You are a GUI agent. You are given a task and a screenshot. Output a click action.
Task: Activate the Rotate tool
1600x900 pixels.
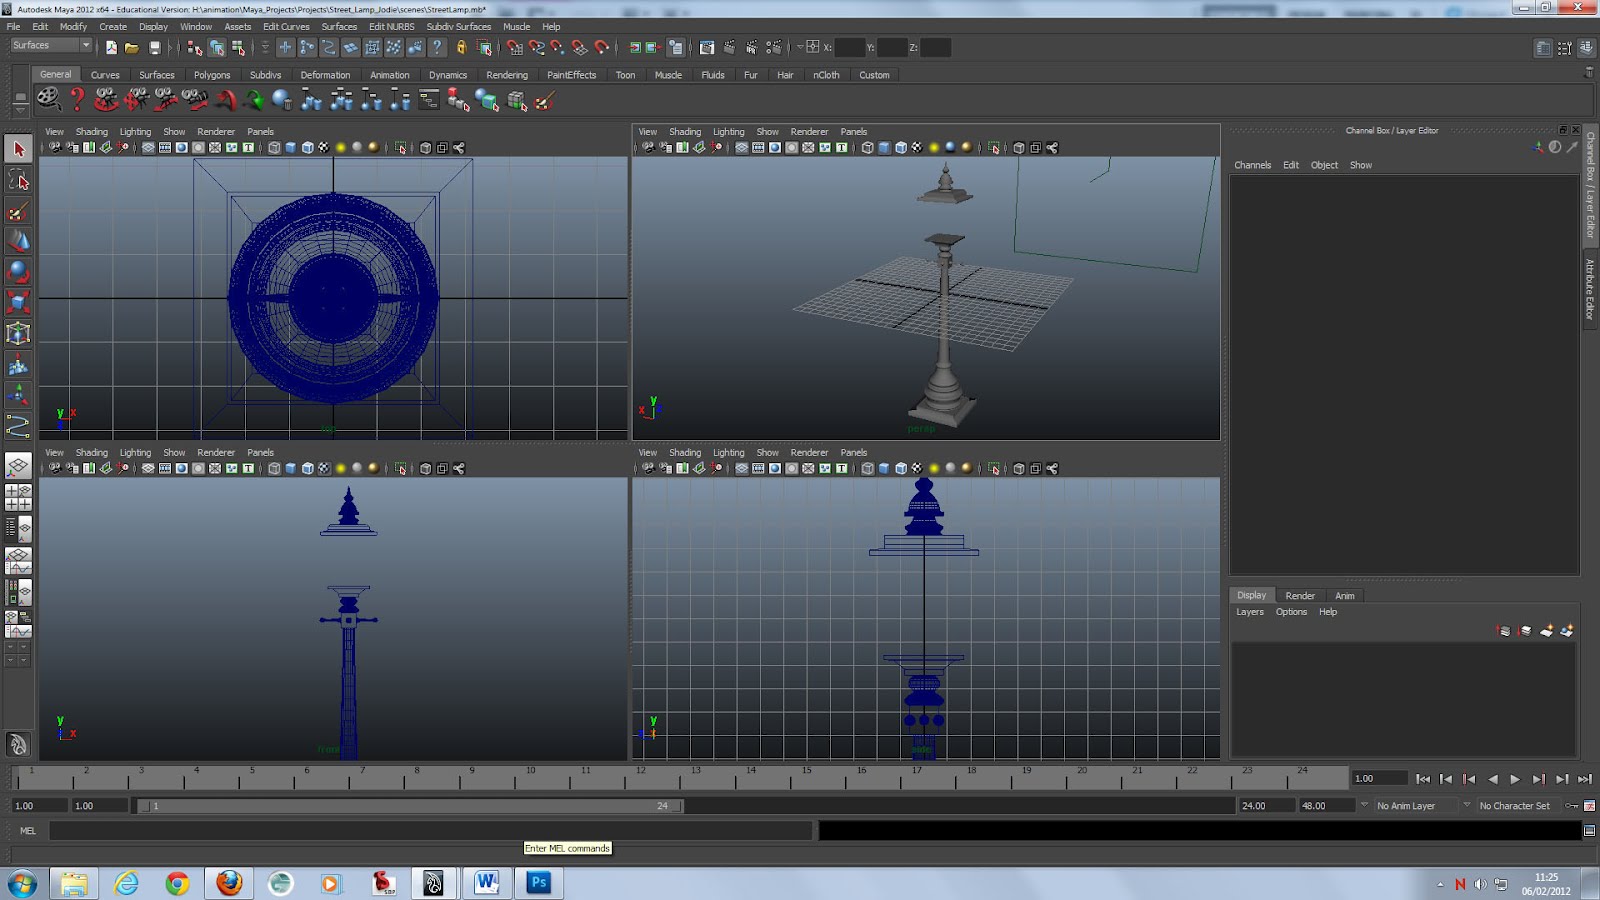point(18,273)
